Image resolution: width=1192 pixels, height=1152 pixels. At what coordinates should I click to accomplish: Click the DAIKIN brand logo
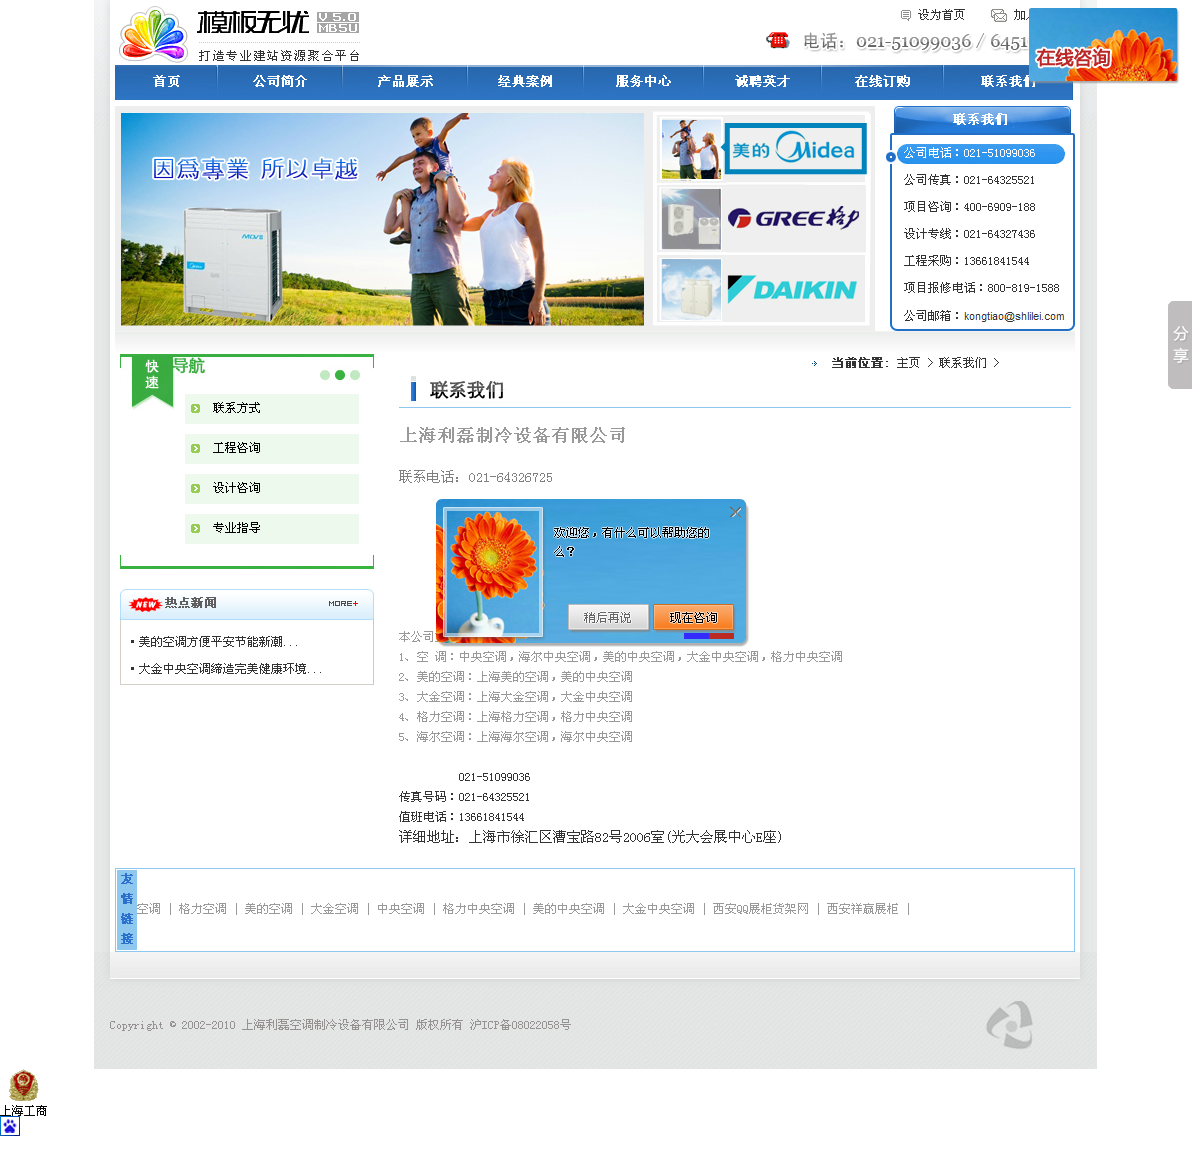pos(794,289)
